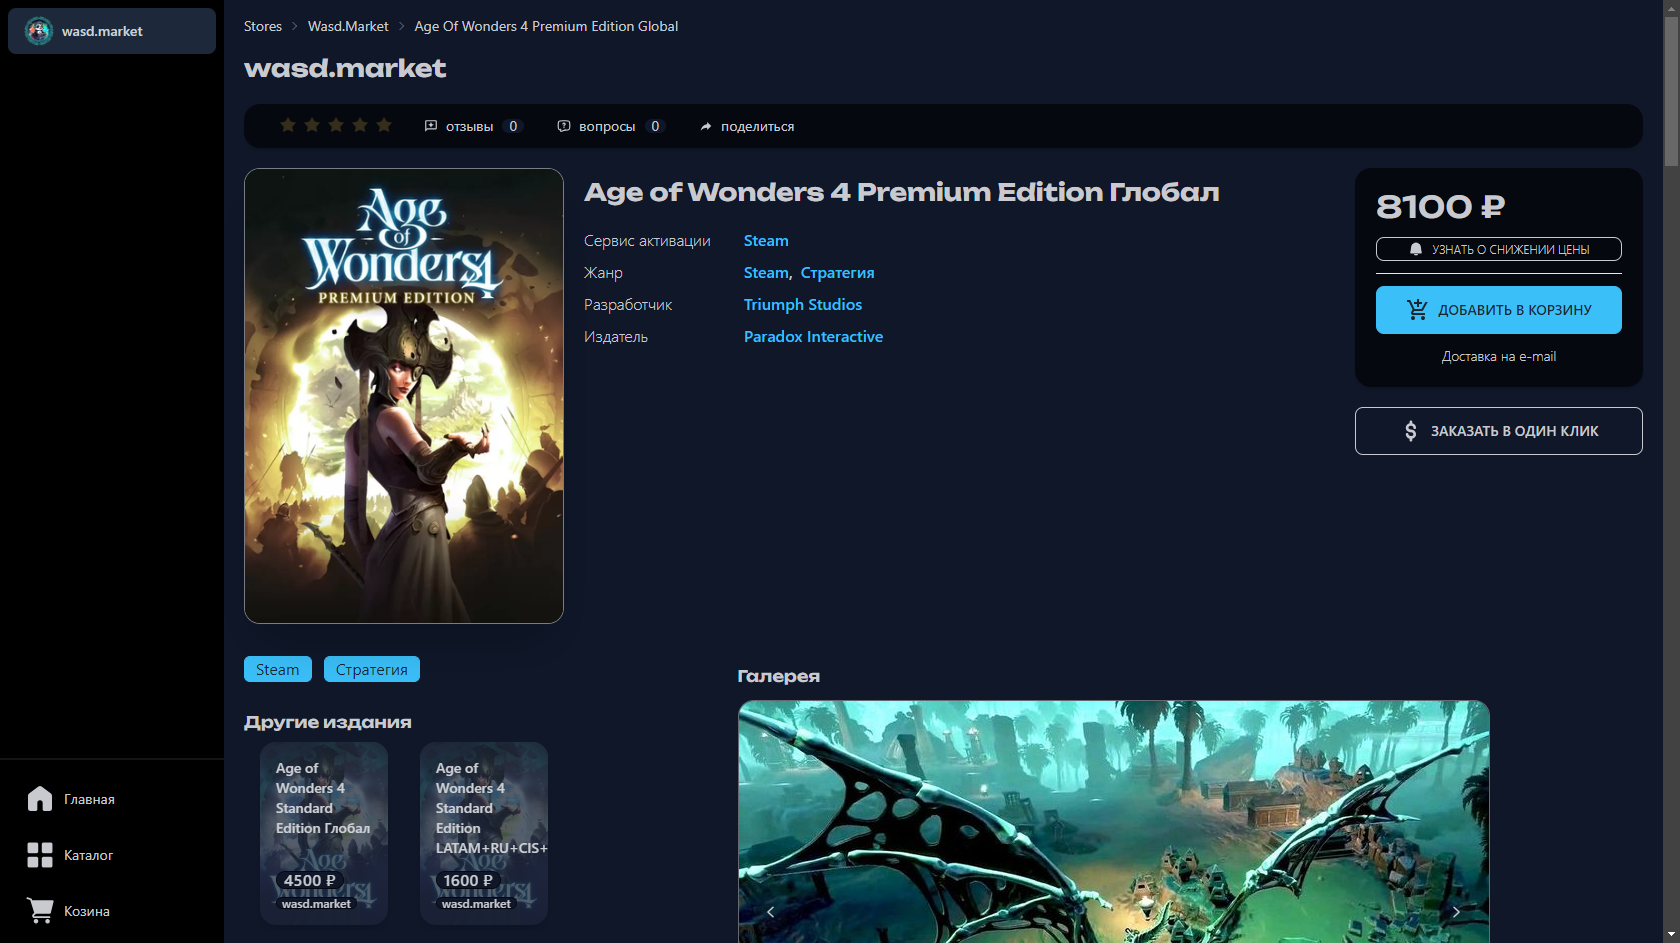Screen dimensions: 1680x943
Task: Open Standard Edition LATAM+RU+CIS card for 1600 ₽
Action: (484, 833)
